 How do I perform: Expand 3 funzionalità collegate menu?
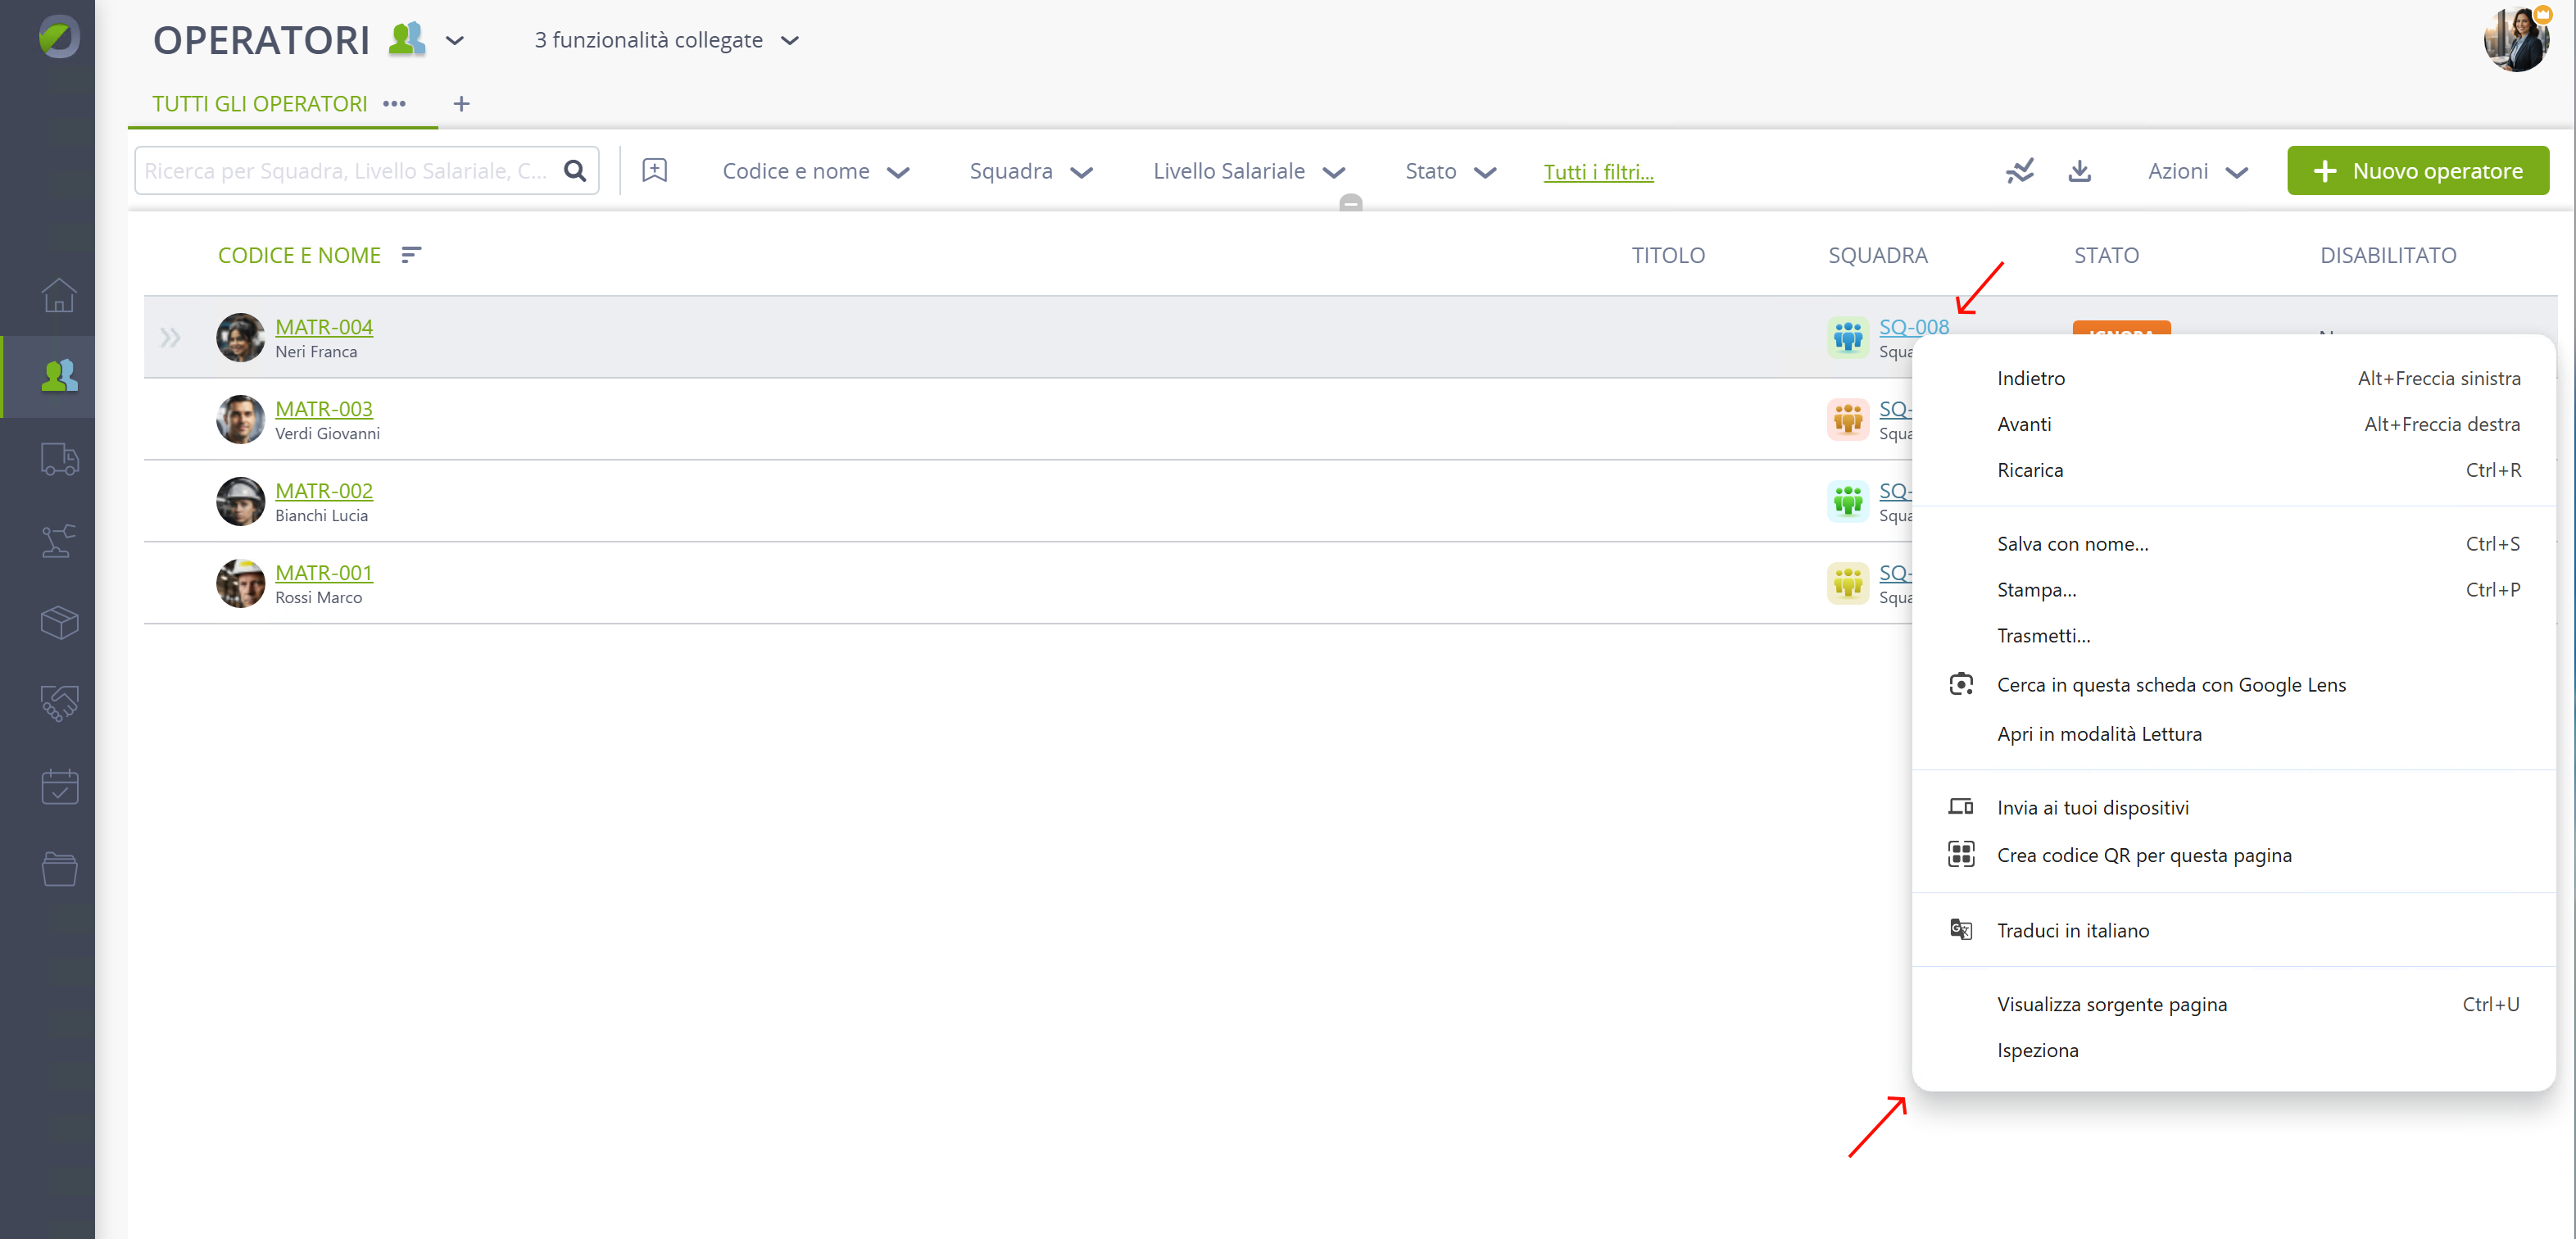667,40
